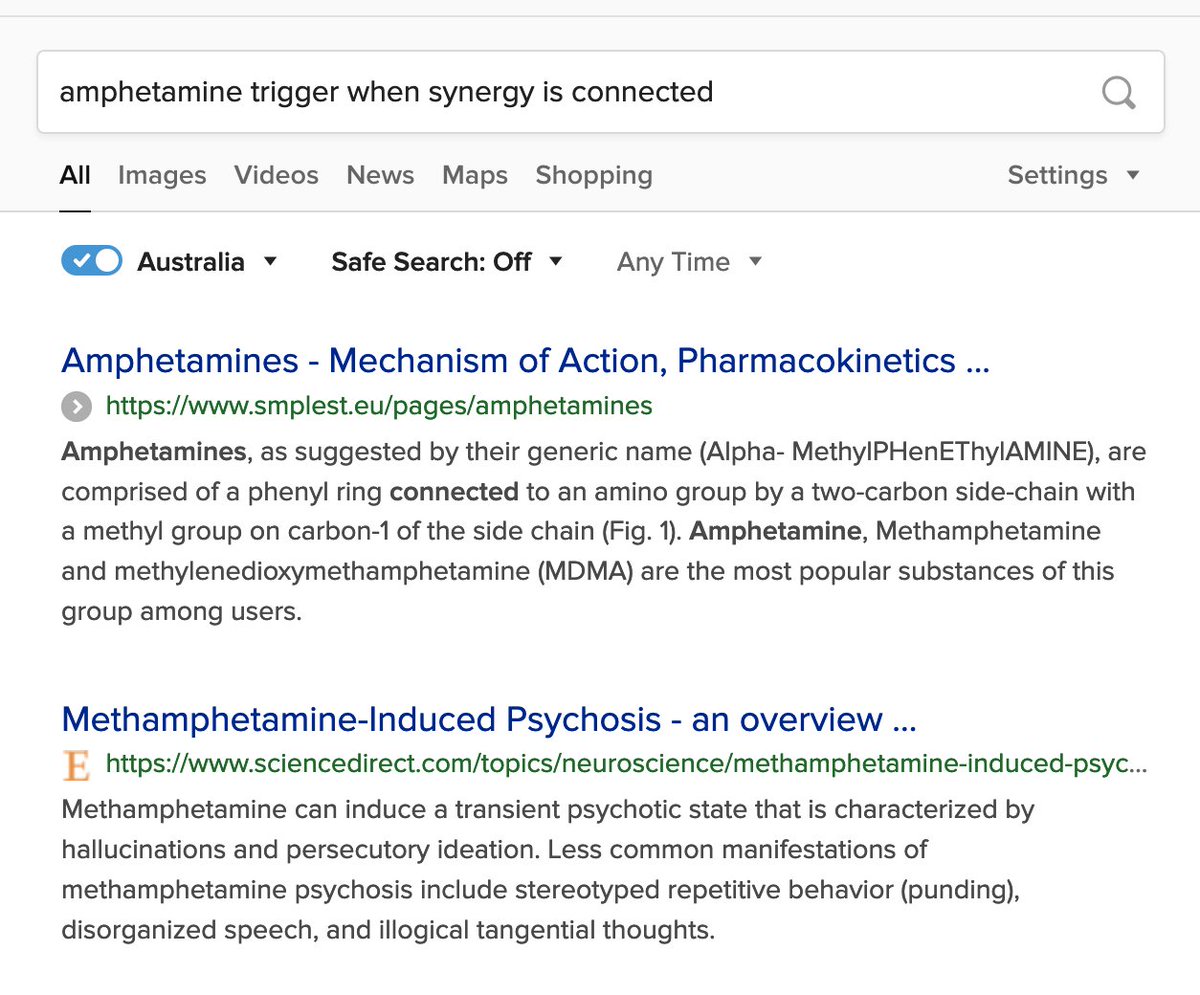
Task: Open the Safe Search: Off dropdown
Action: (x=447, y=262)
